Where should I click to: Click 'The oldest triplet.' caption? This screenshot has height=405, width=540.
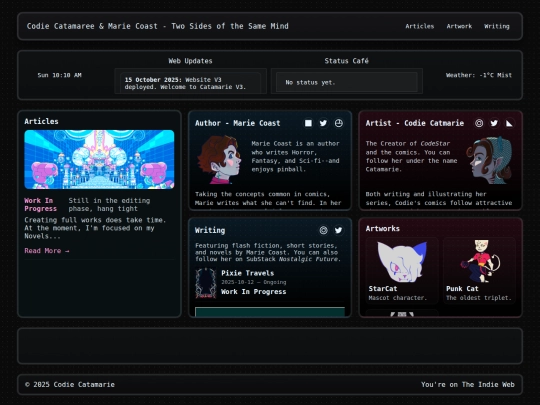pos(479,298)
